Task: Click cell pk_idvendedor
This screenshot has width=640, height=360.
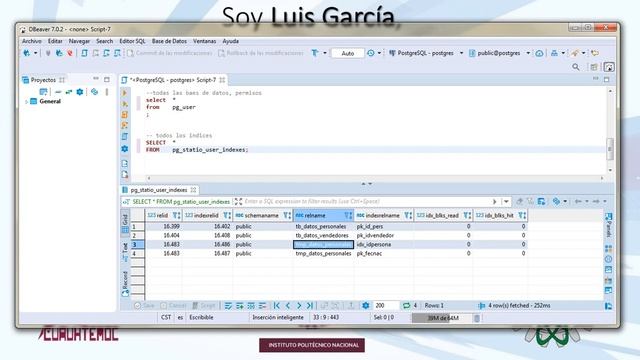Action: pyautogui.click(x=383, y=236)
